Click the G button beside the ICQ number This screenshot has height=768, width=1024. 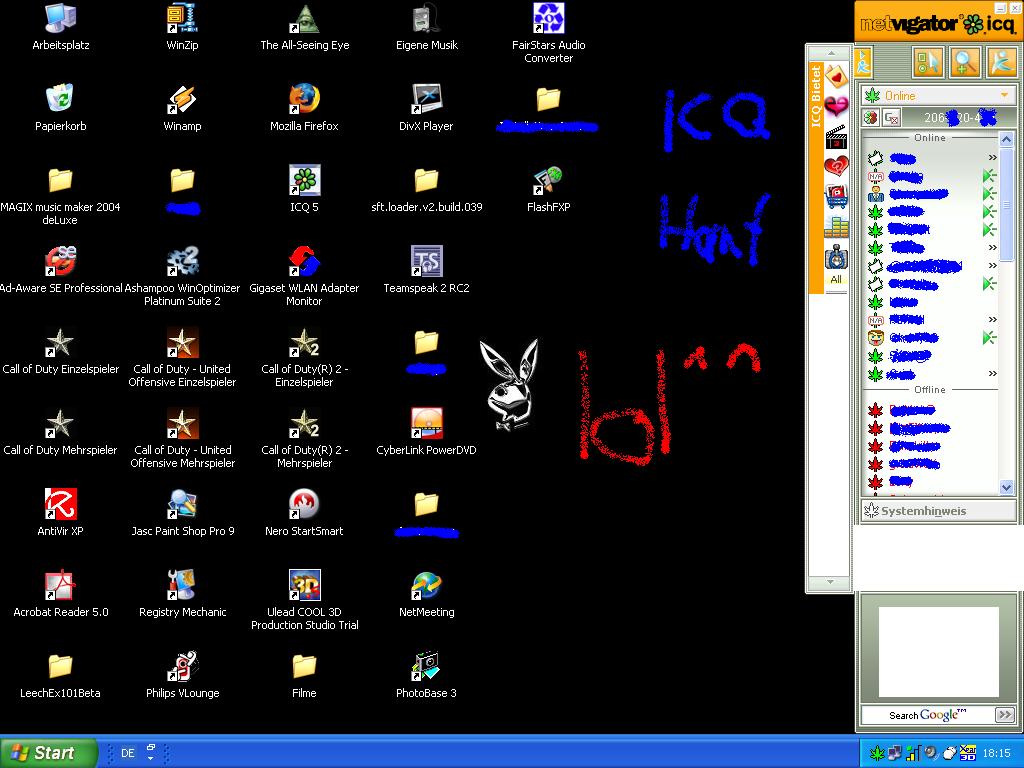point(891,118)
